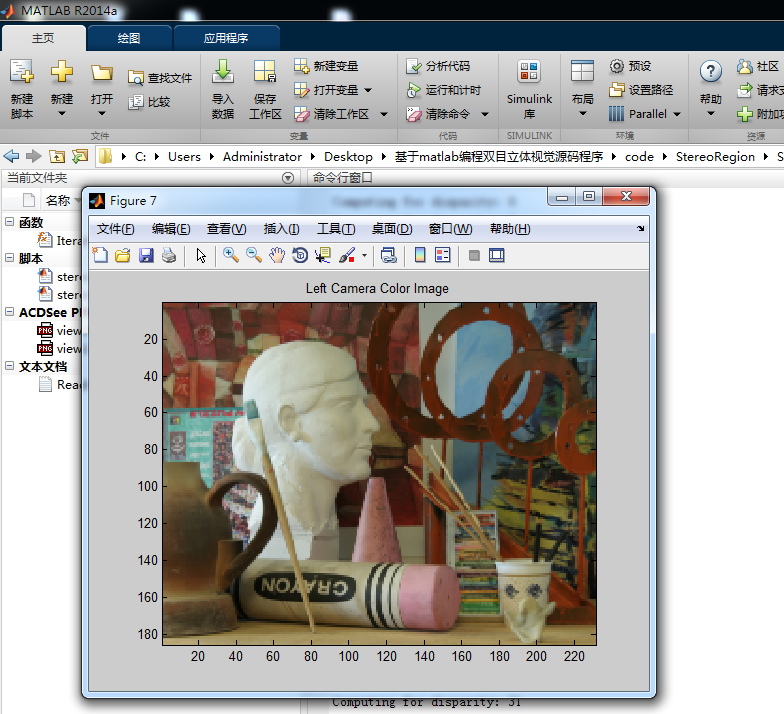Open the File (文件) menu in Figure 7
The height and width of the screenshot is (714, 784).
[116, 229]
